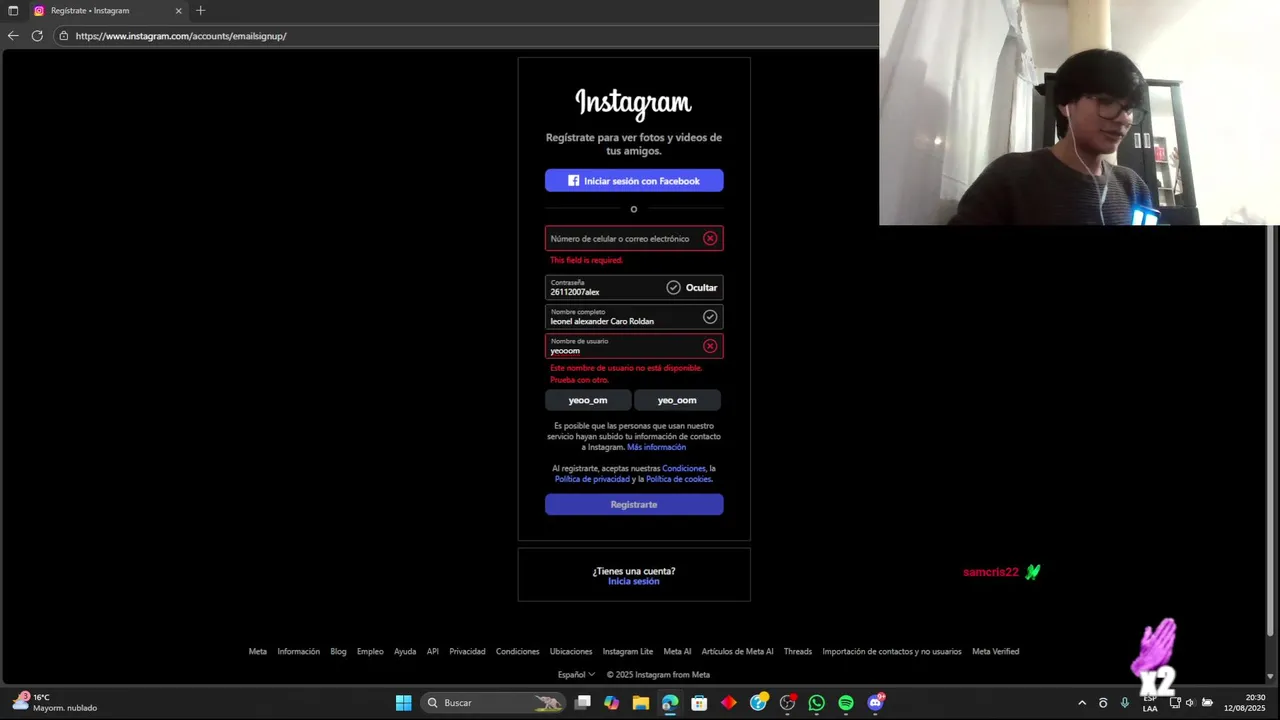1280x720 pixels.
Task: Click the Facebook logo icon in login button
Action: pyautogui.click(x=574, y=181)
